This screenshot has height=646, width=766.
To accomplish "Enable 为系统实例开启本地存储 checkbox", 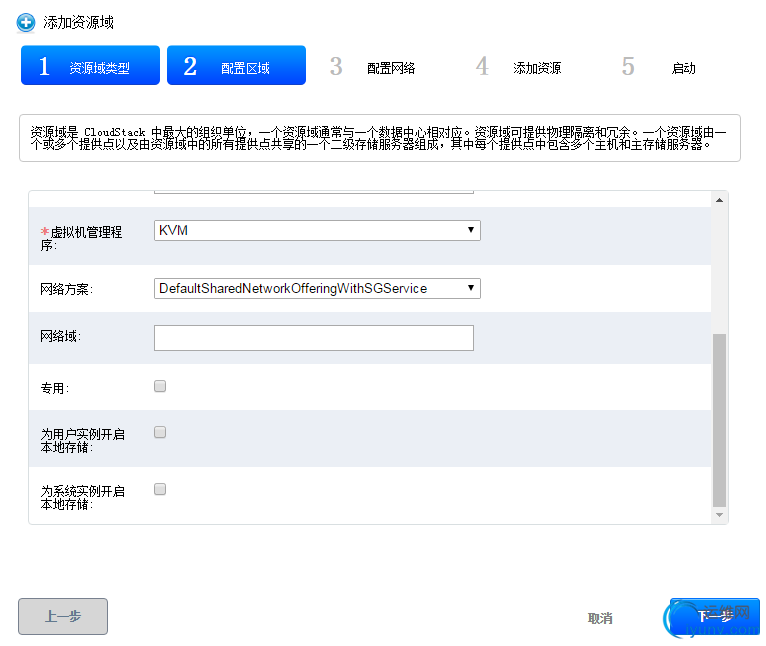I will 160,489.
